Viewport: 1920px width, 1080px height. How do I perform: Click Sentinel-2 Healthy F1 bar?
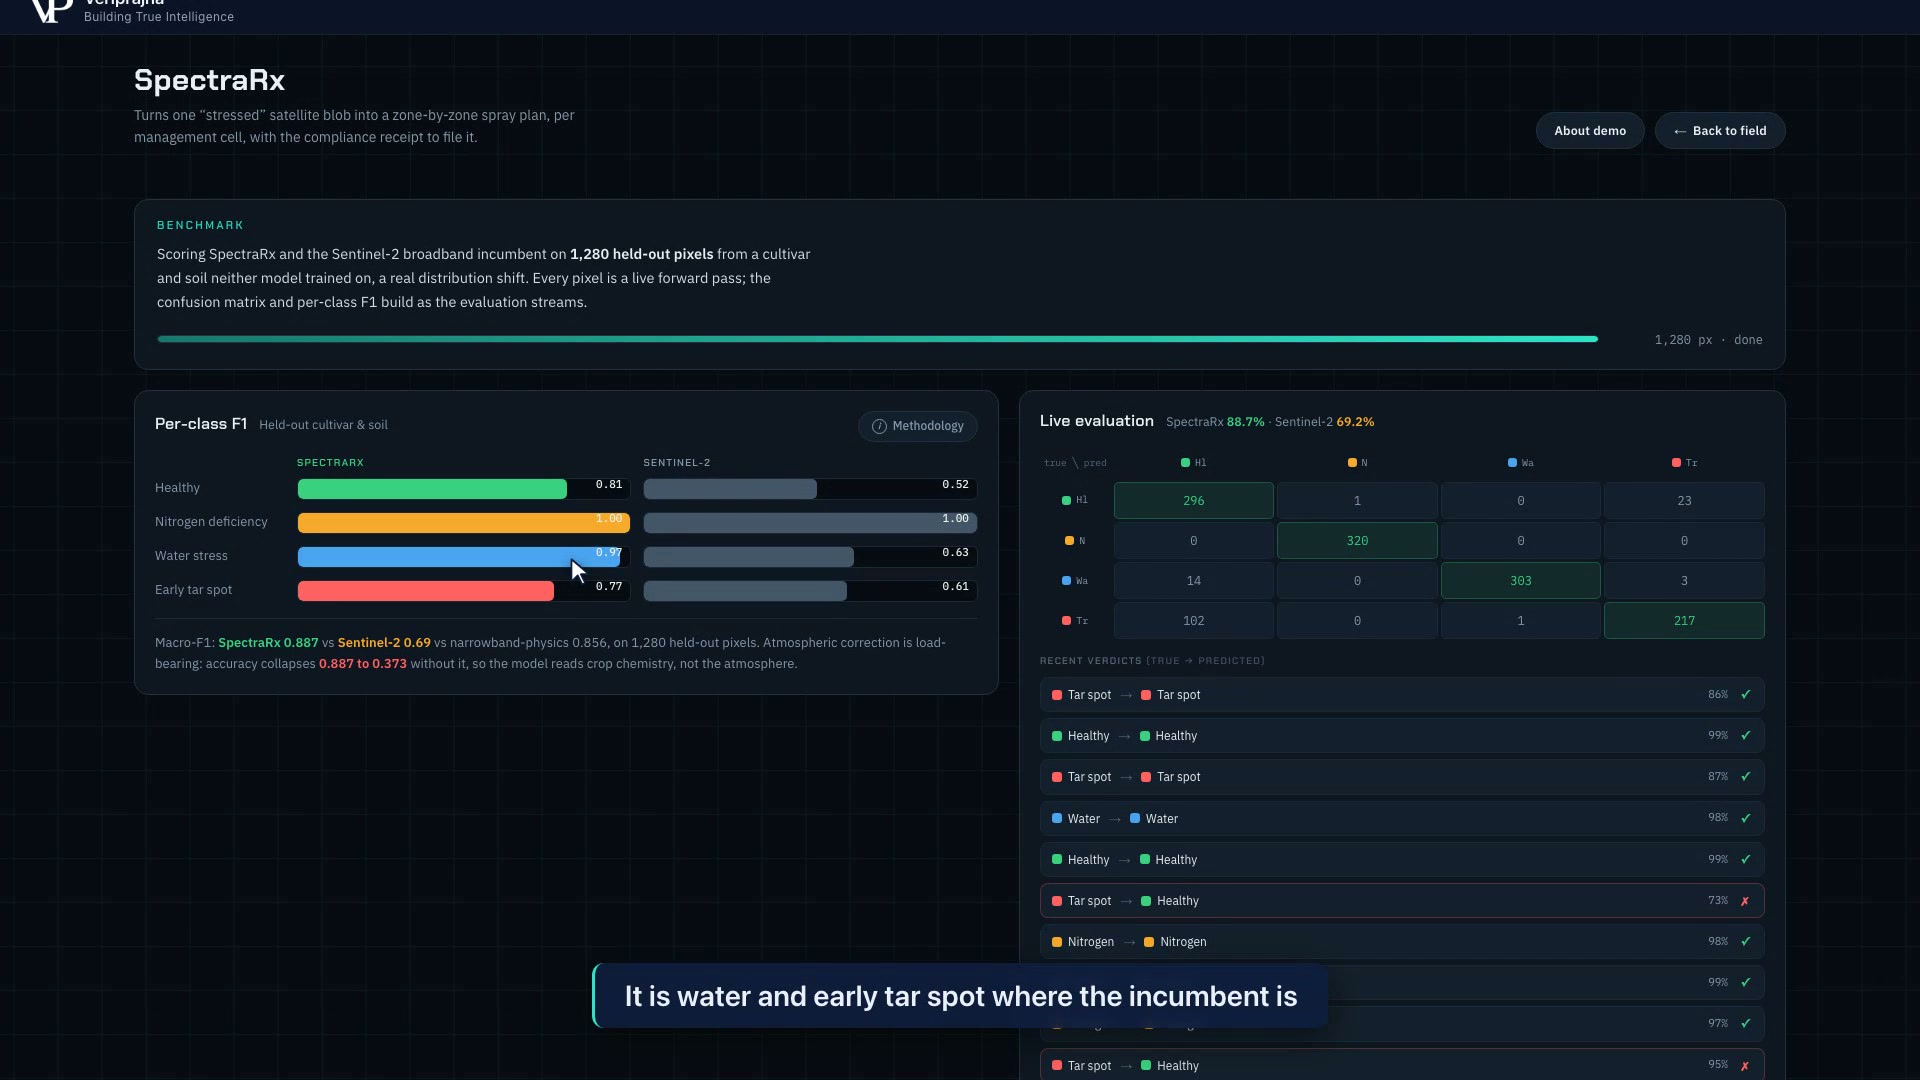730,489
